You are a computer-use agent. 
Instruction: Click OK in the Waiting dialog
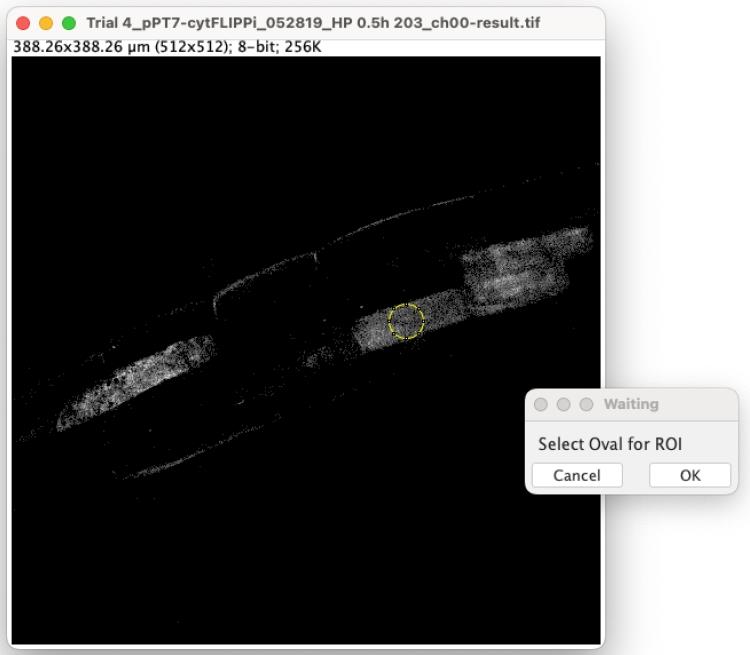click(690, 475)
